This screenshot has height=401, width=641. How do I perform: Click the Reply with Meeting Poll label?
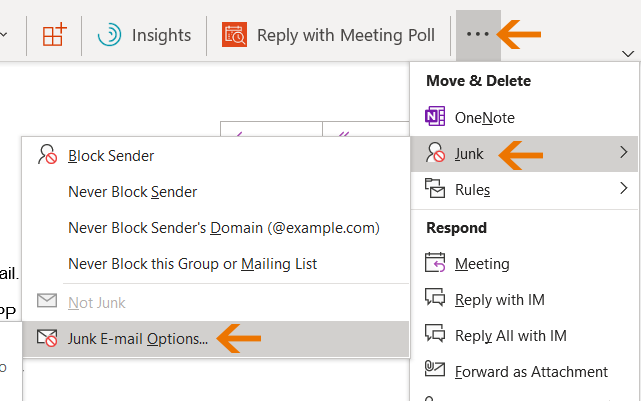point(345,35)
